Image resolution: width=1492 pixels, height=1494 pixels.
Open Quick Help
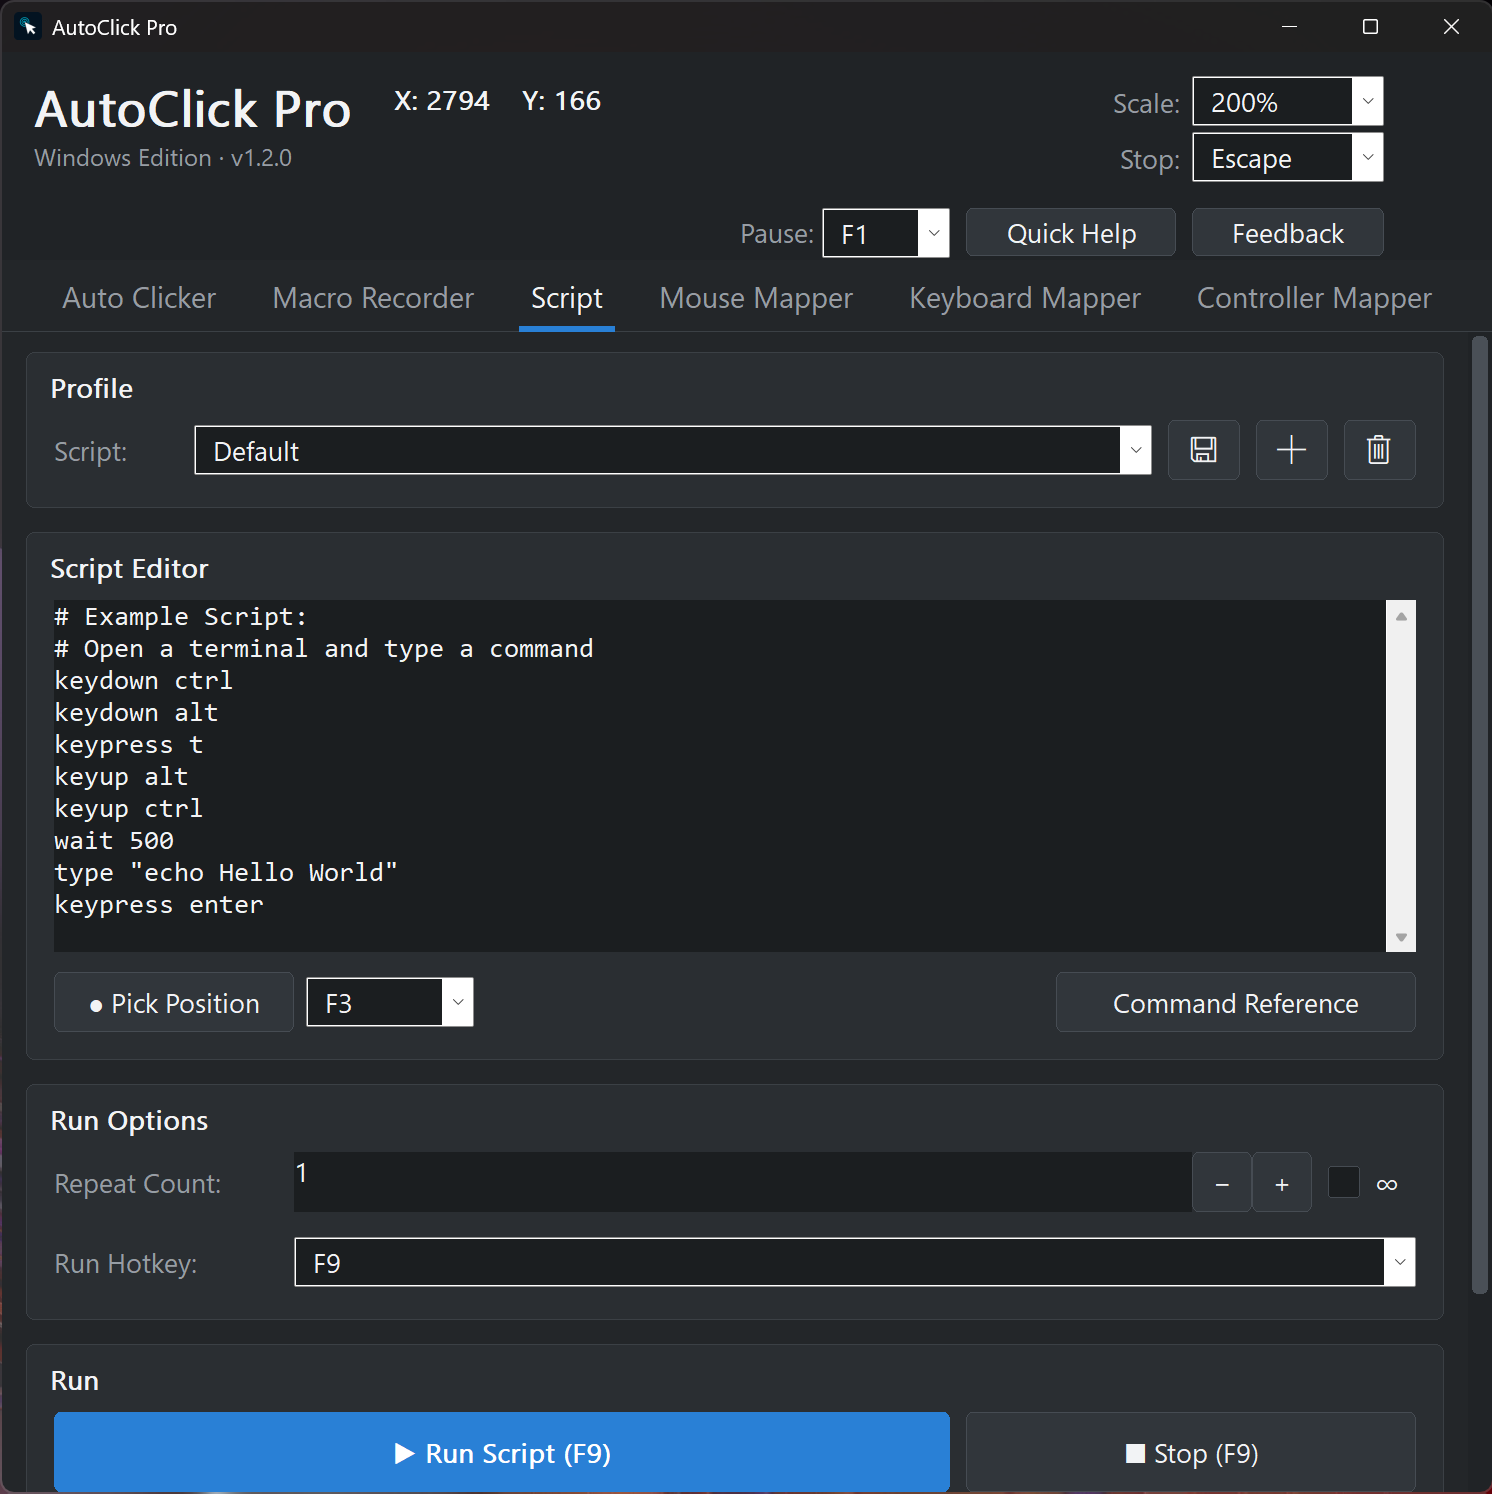click(x=1071, y=233)
